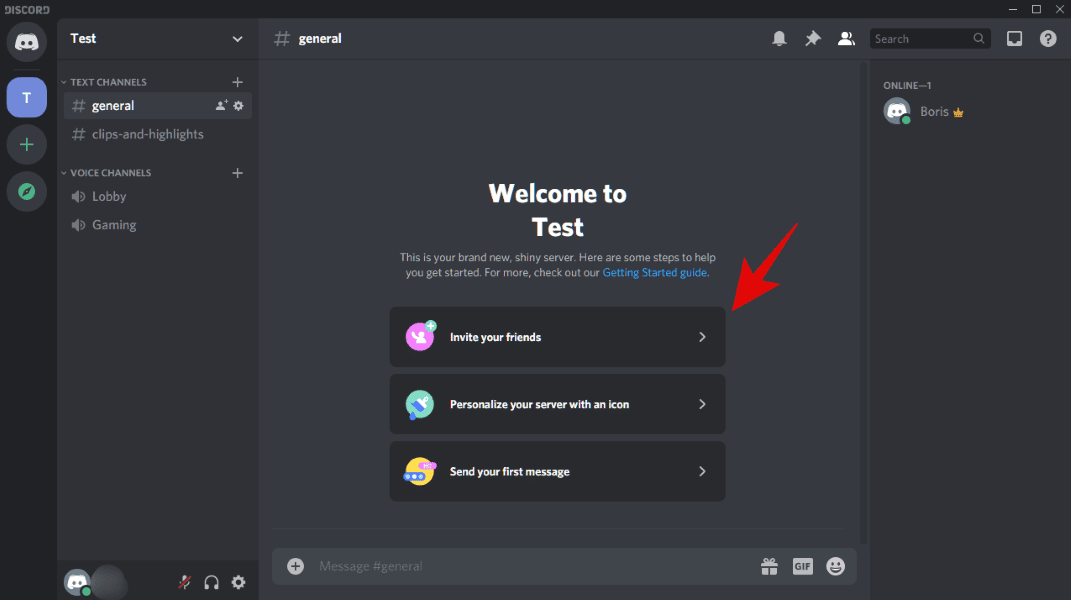Add a new server
Screen dimensions: 1071x600
27,144
